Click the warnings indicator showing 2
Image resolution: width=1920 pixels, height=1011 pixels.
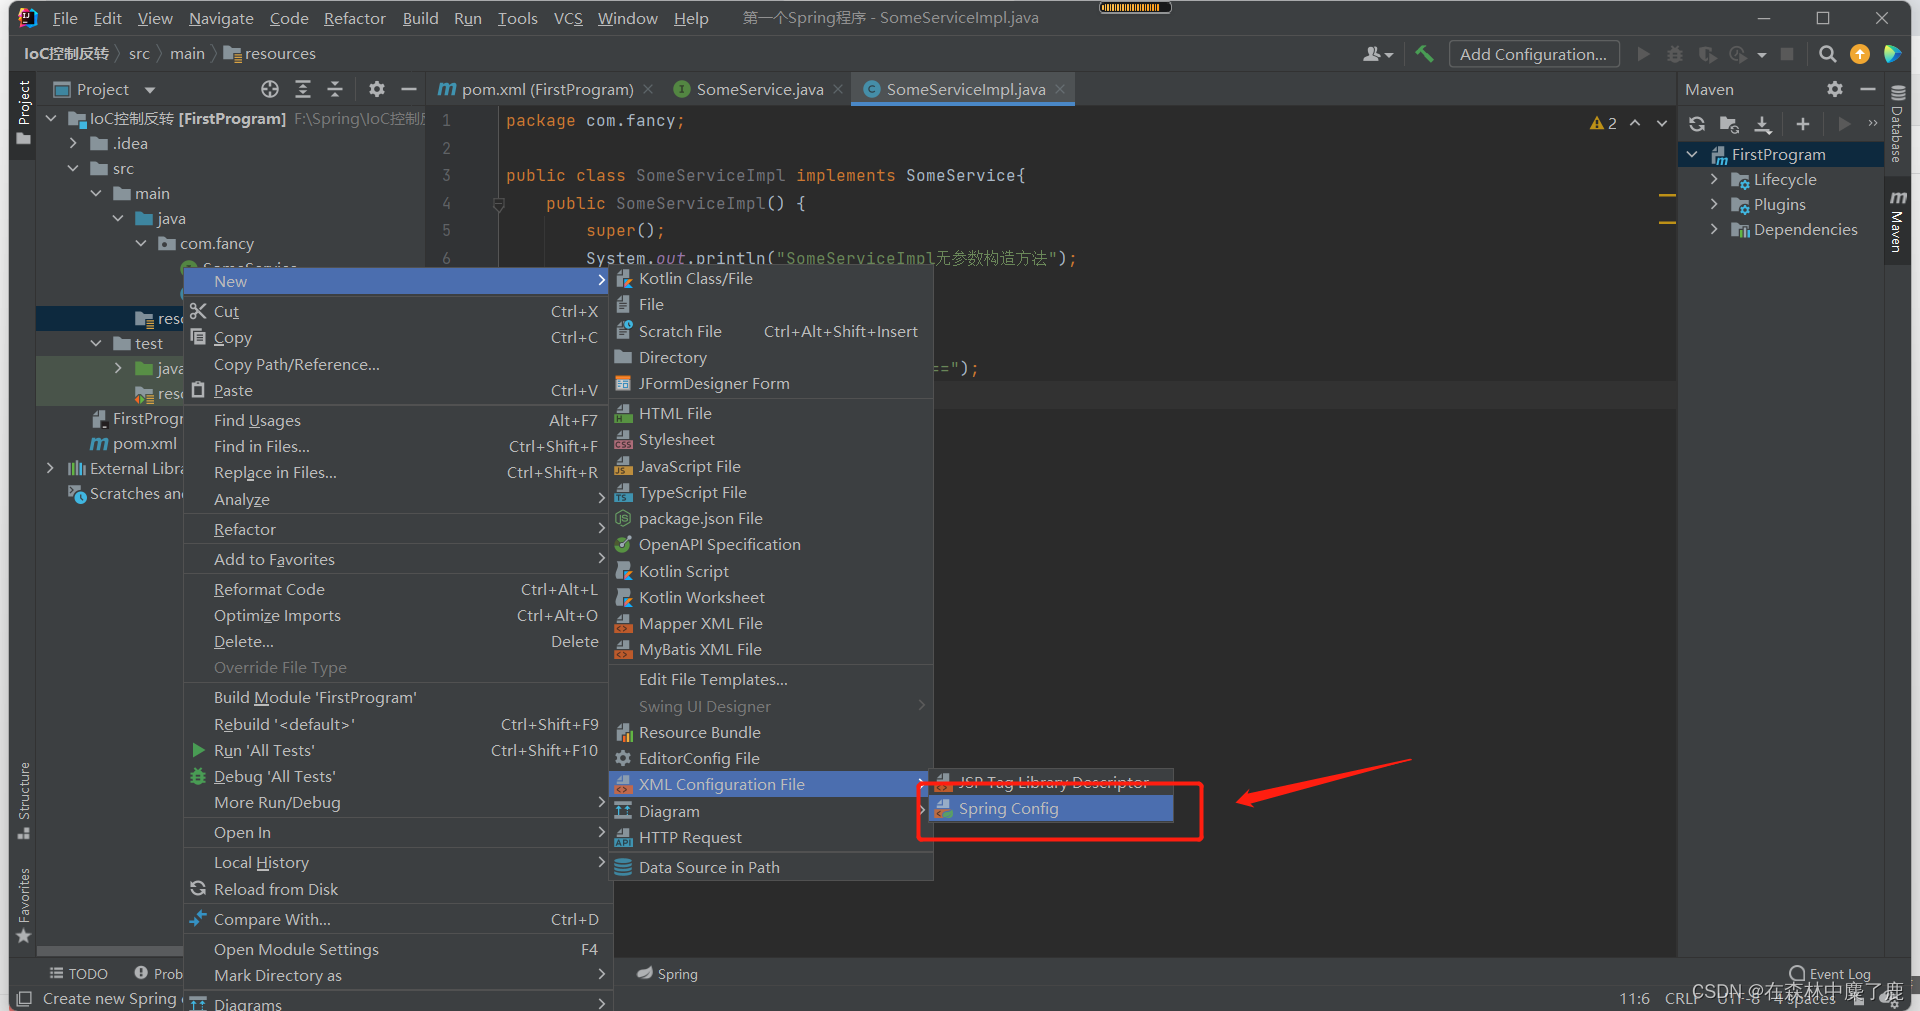click(x=1603, y=123)
